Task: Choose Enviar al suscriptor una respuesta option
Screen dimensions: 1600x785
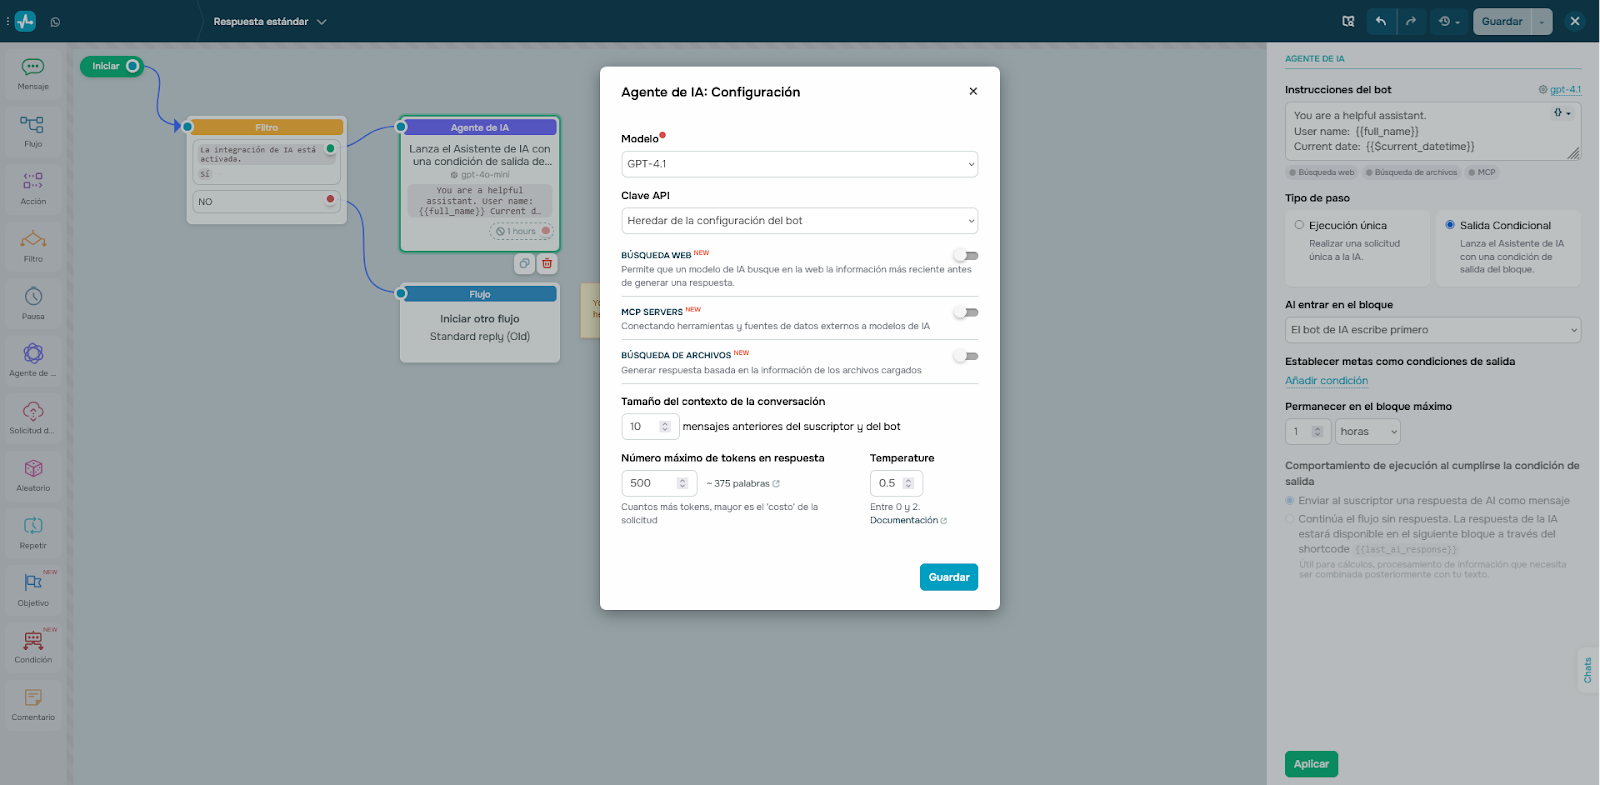Action: 1290,501
